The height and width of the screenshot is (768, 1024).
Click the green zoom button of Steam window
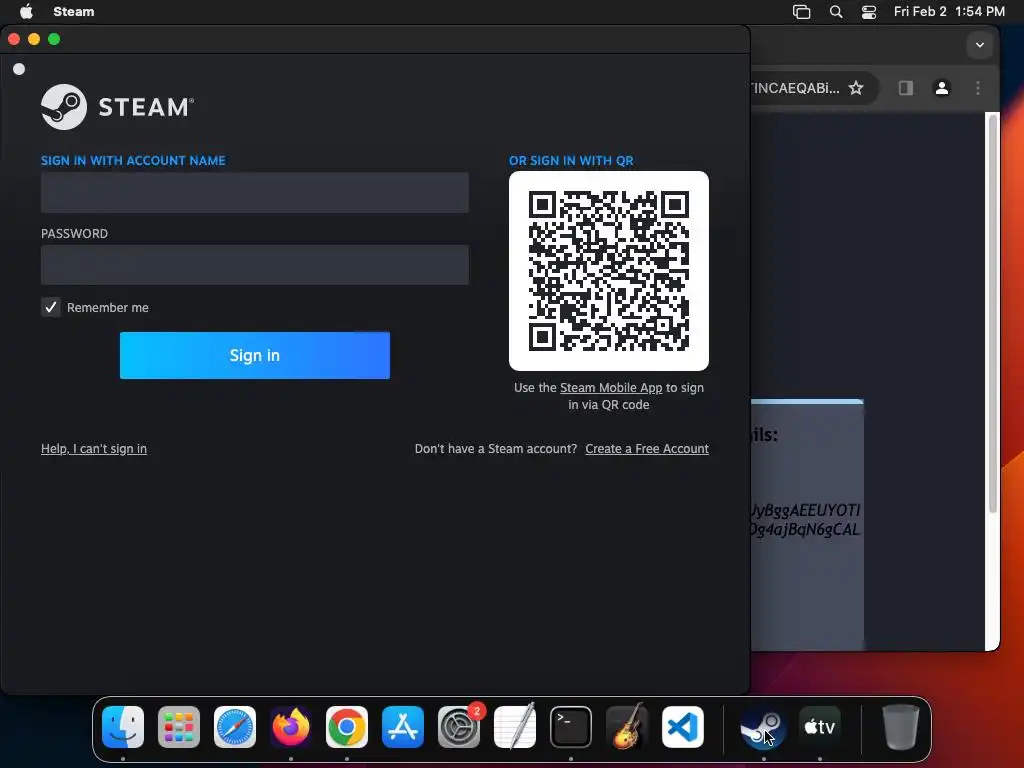click(54, 39)
